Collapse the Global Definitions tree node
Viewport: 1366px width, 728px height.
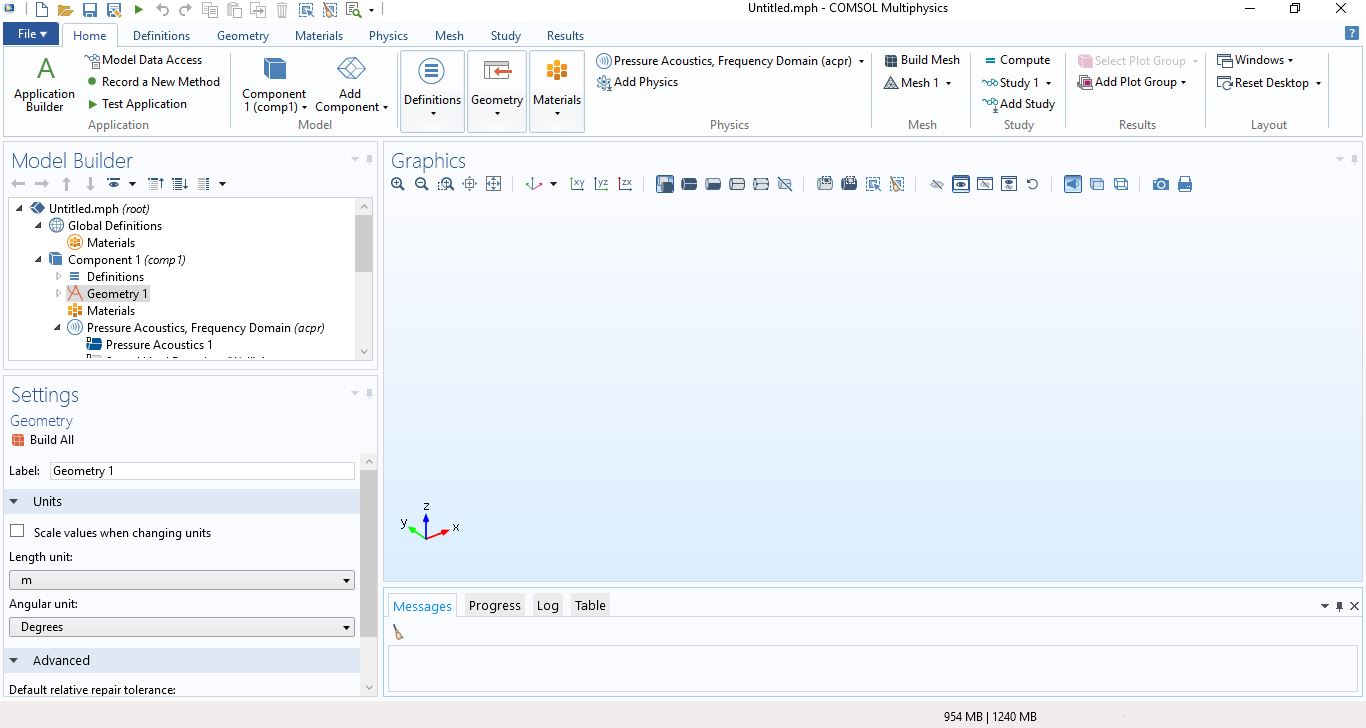tap(39, 226)
